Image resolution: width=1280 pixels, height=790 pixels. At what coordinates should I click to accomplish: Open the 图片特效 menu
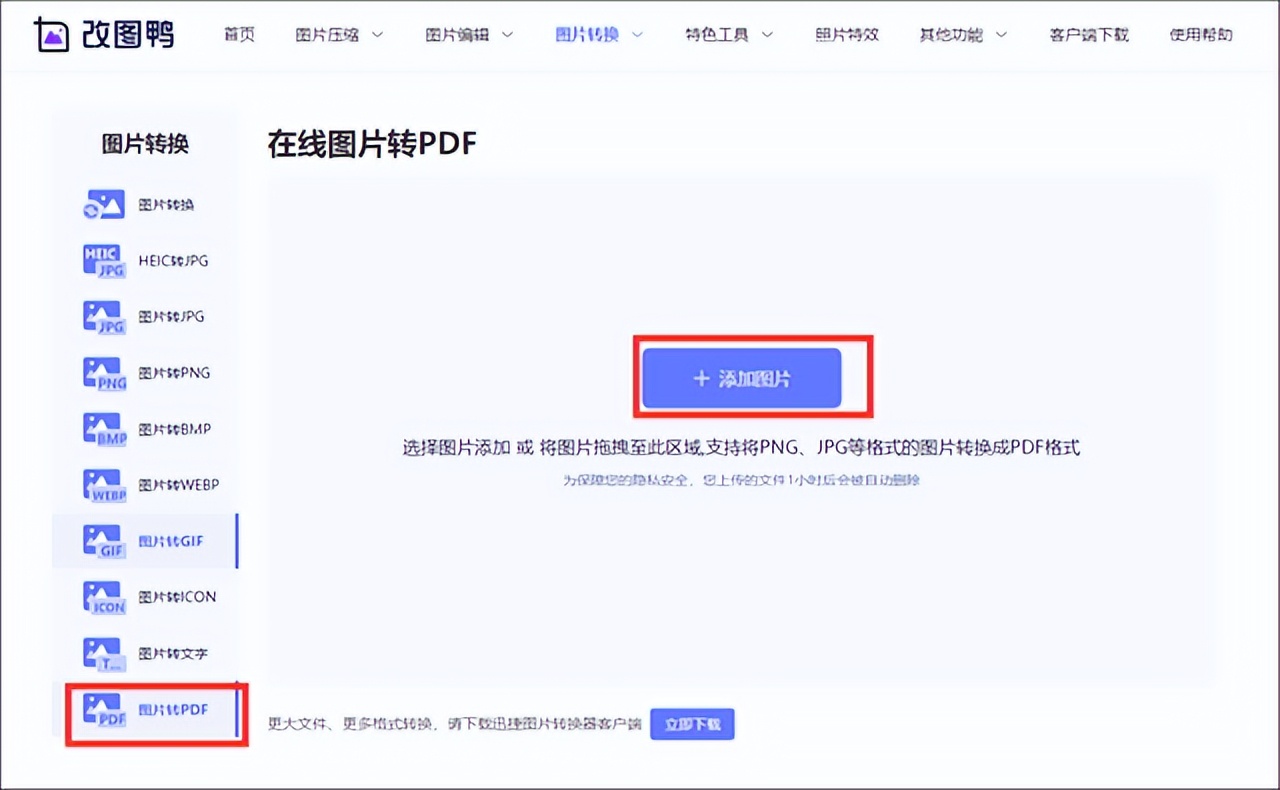coord(846,33)
